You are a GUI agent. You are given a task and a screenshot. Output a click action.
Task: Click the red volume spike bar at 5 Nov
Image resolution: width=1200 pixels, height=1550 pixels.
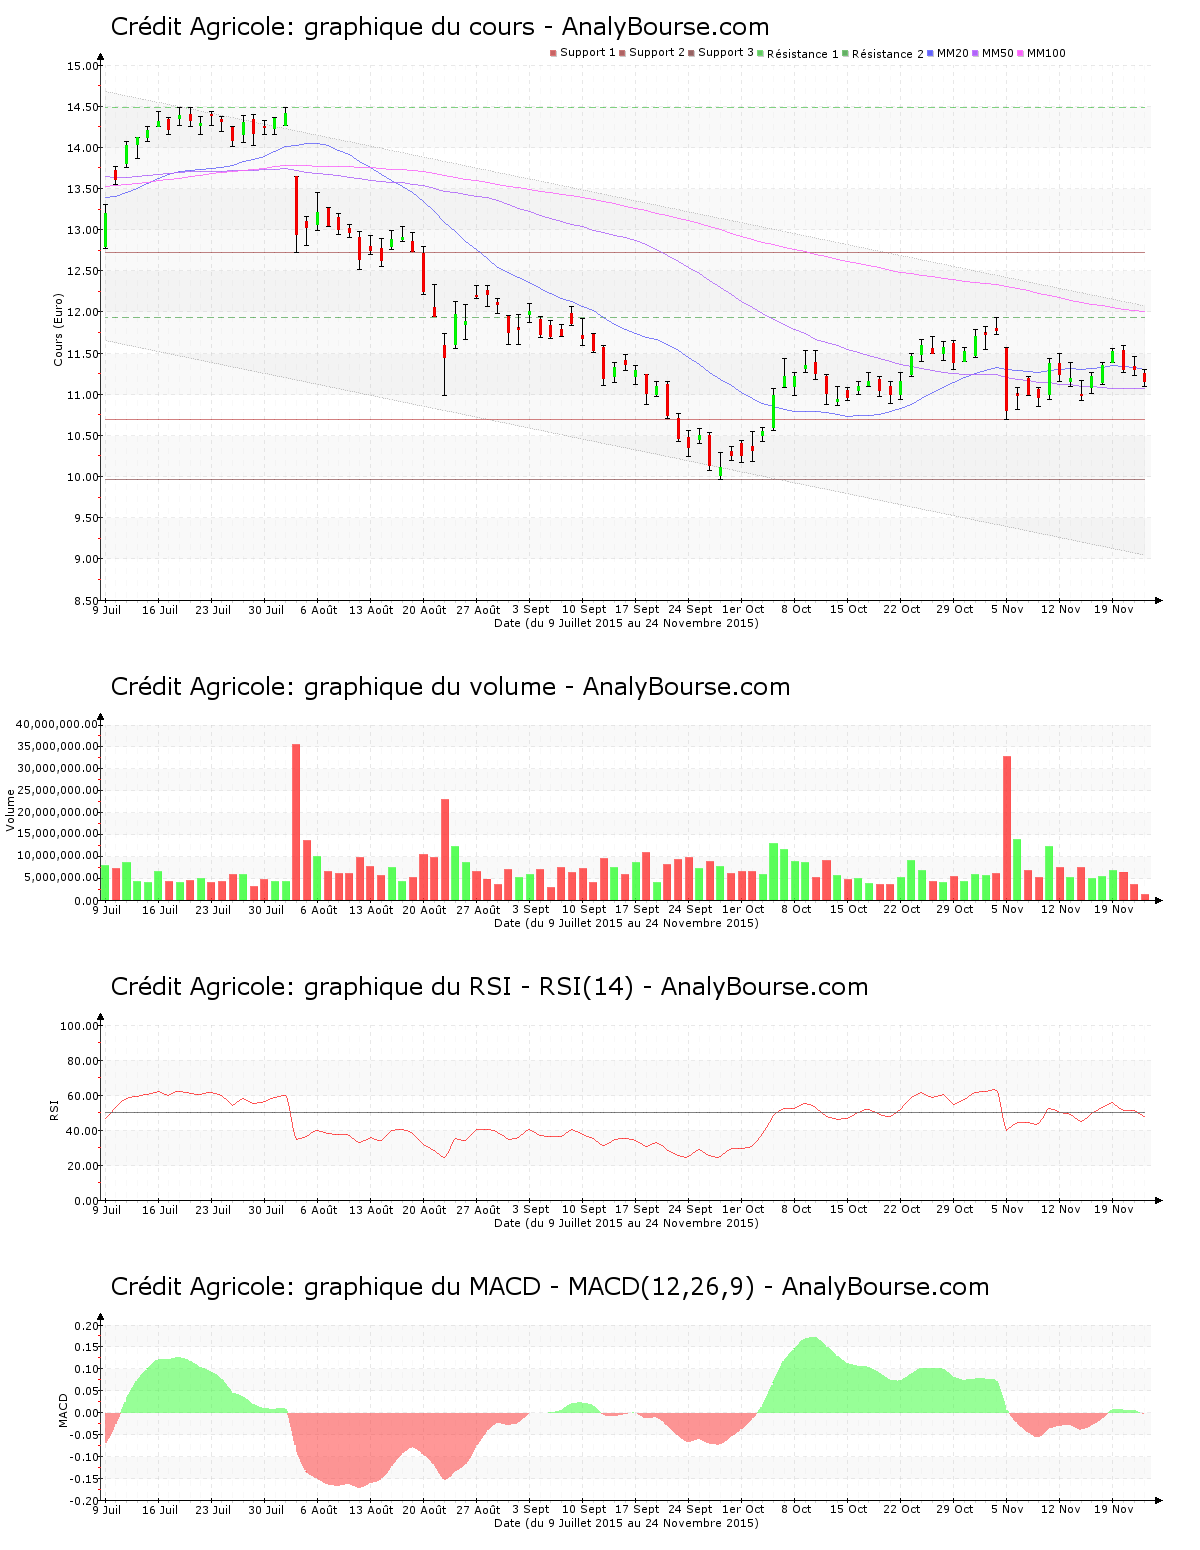[x=1007, y=828]
